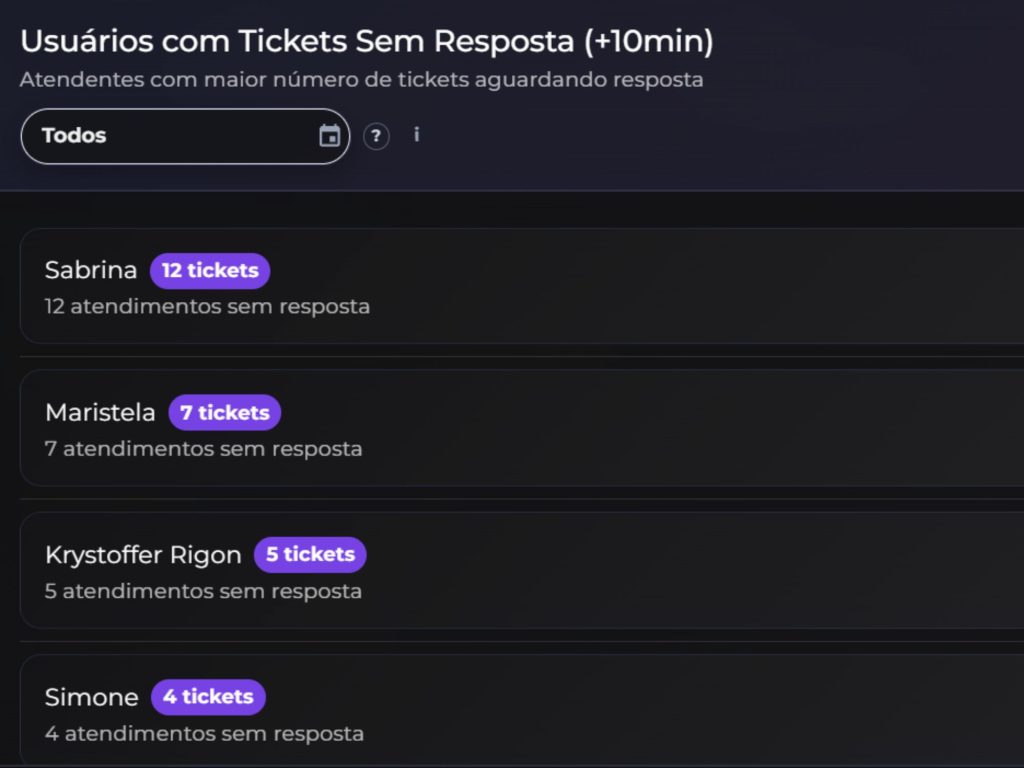Select the "12 tickets" badge for Sabrina

click(x=210, y=270)
